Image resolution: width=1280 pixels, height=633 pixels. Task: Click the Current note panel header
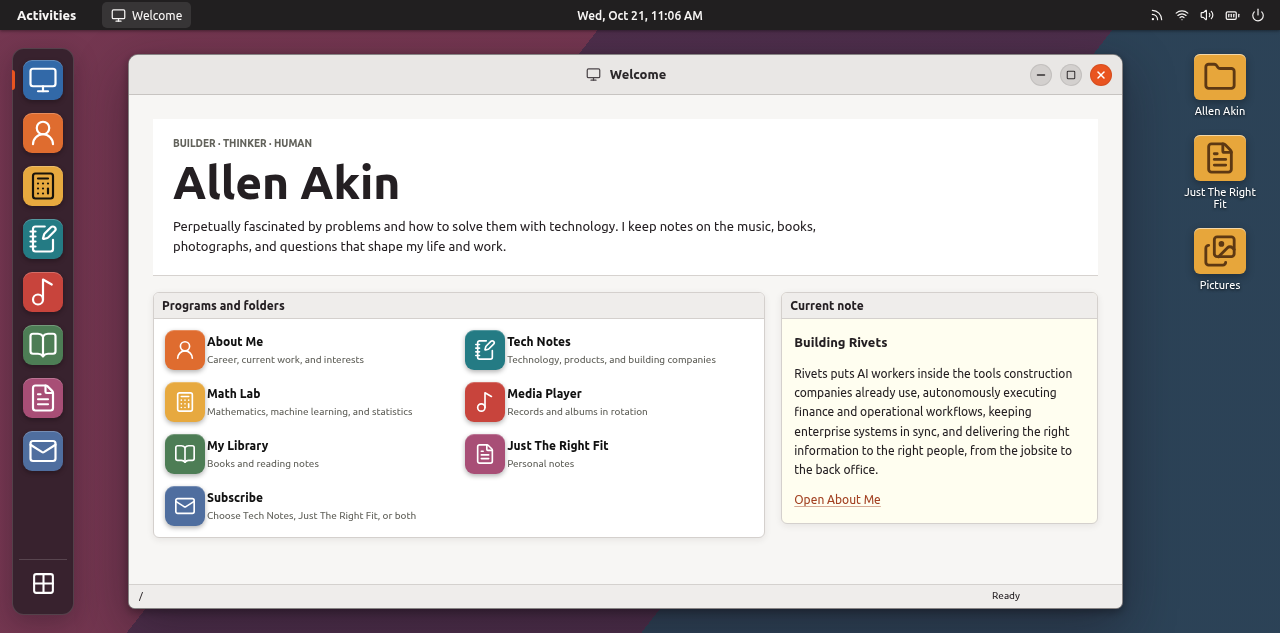click(x=939, y=306)
